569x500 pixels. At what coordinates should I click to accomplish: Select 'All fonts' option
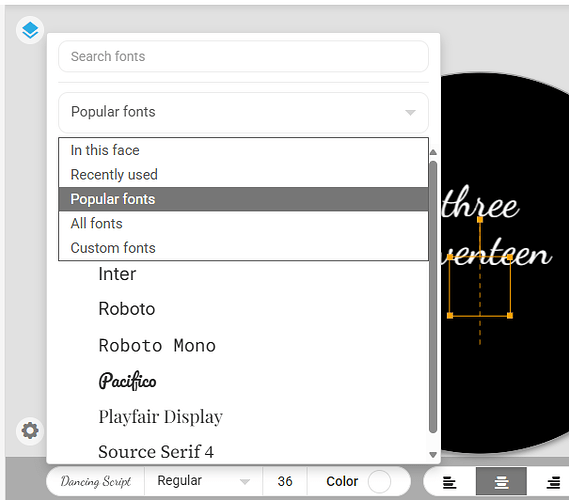click(x=243, y=224)
